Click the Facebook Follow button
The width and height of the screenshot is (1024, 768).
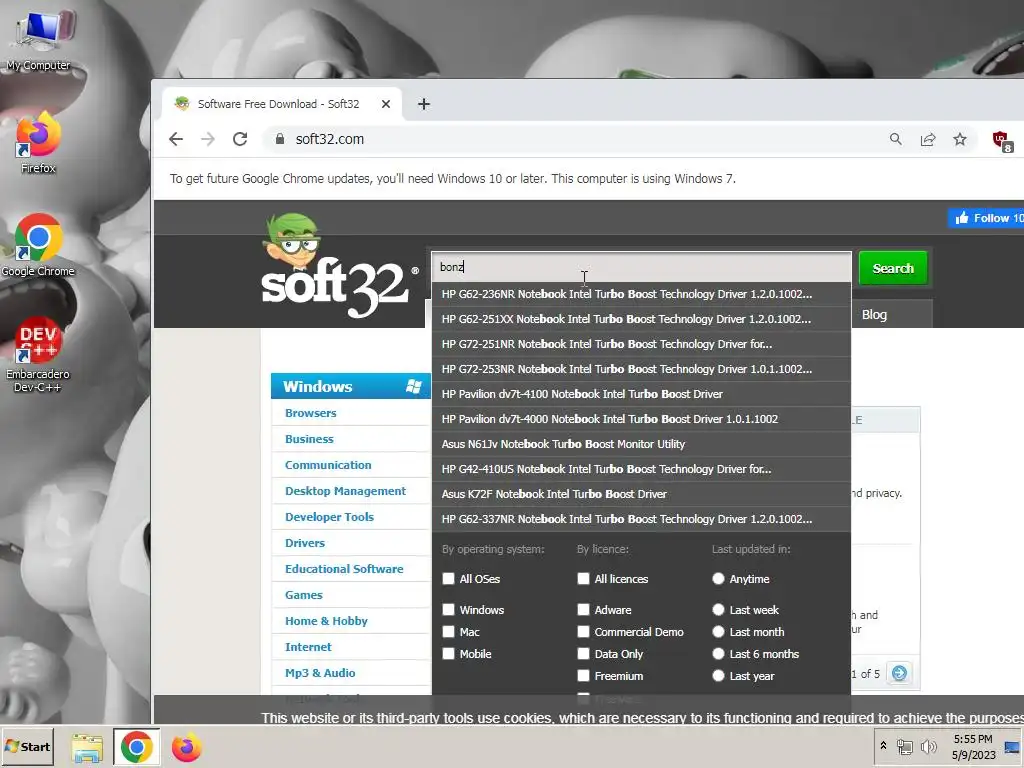tap(986, 218)
